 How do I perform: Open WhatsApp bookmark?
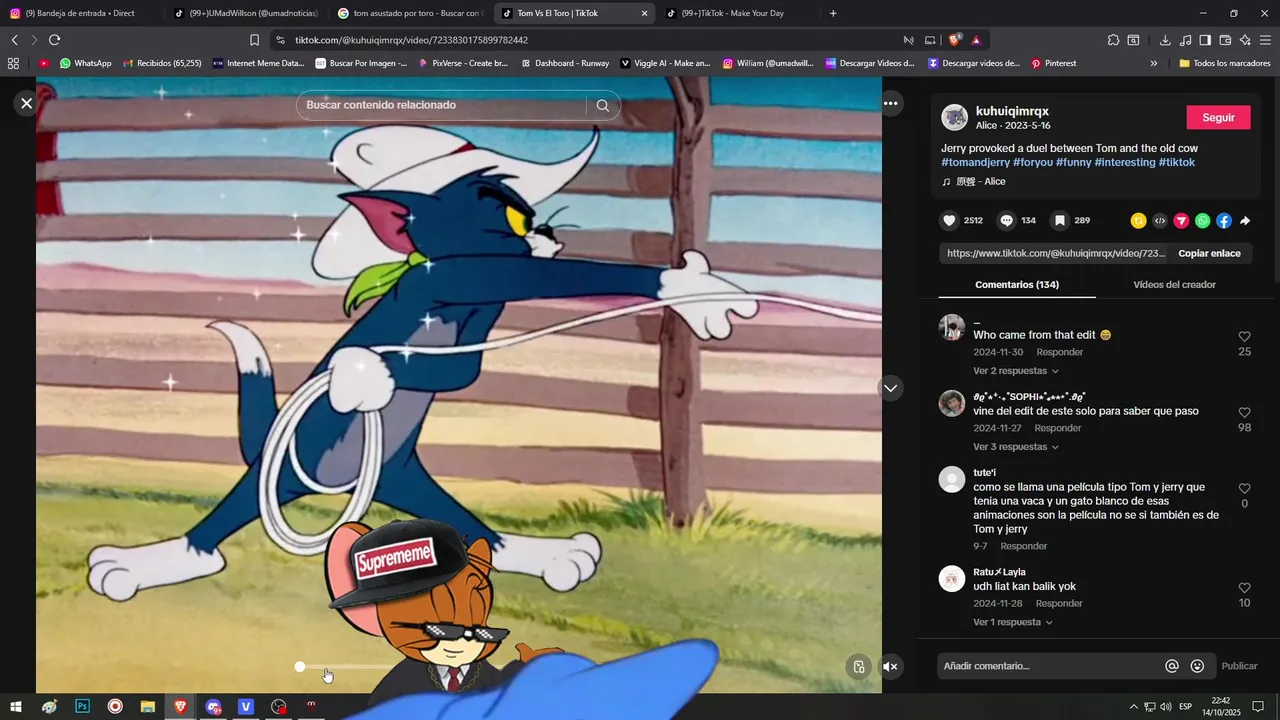coord(85,63)
